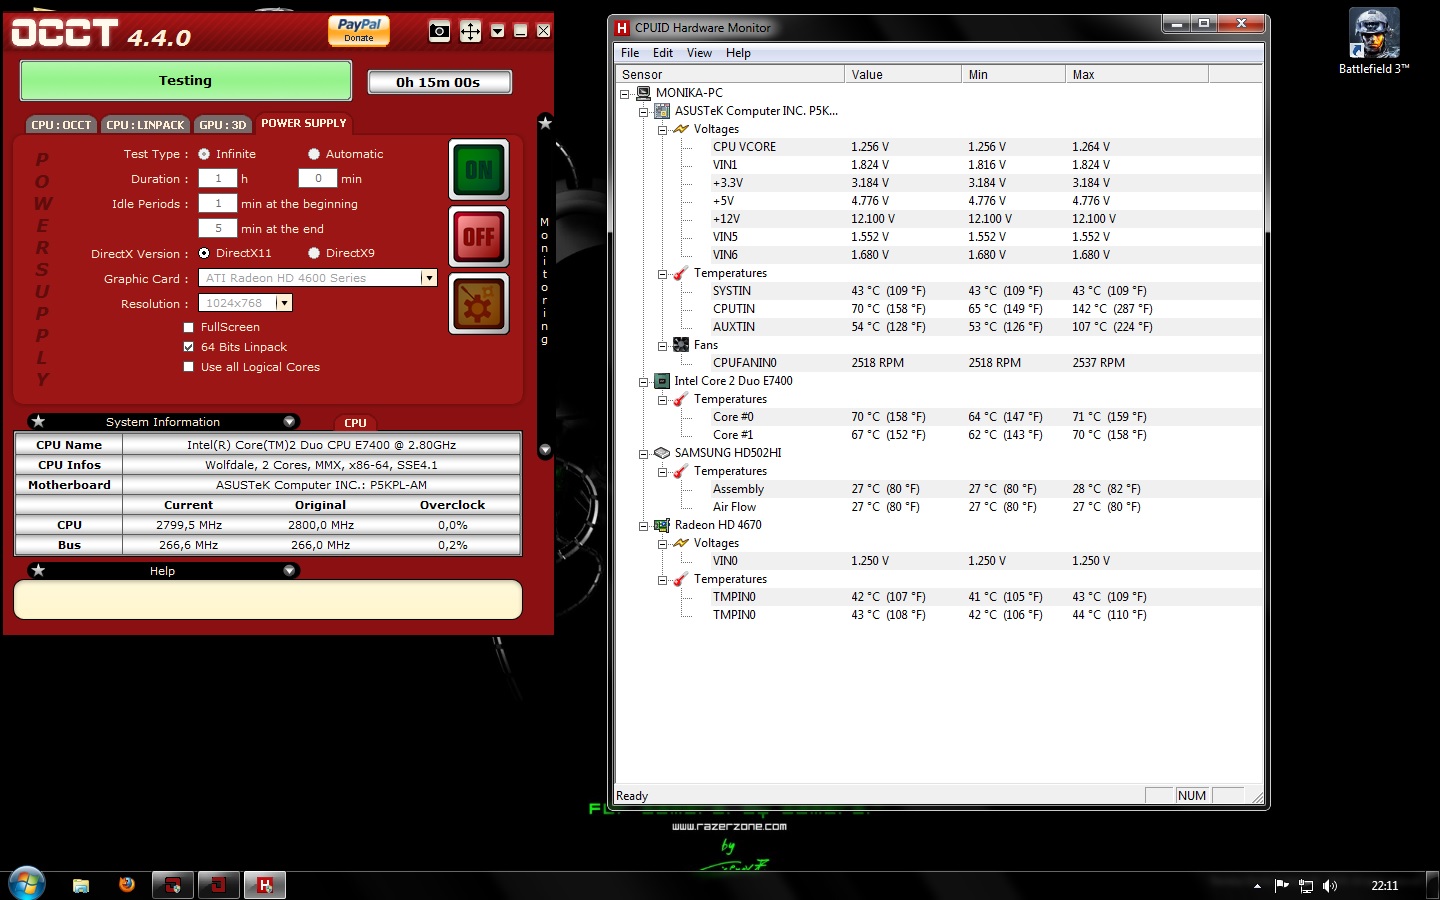Switch to GPU:3D tab

tap(222, 125)
